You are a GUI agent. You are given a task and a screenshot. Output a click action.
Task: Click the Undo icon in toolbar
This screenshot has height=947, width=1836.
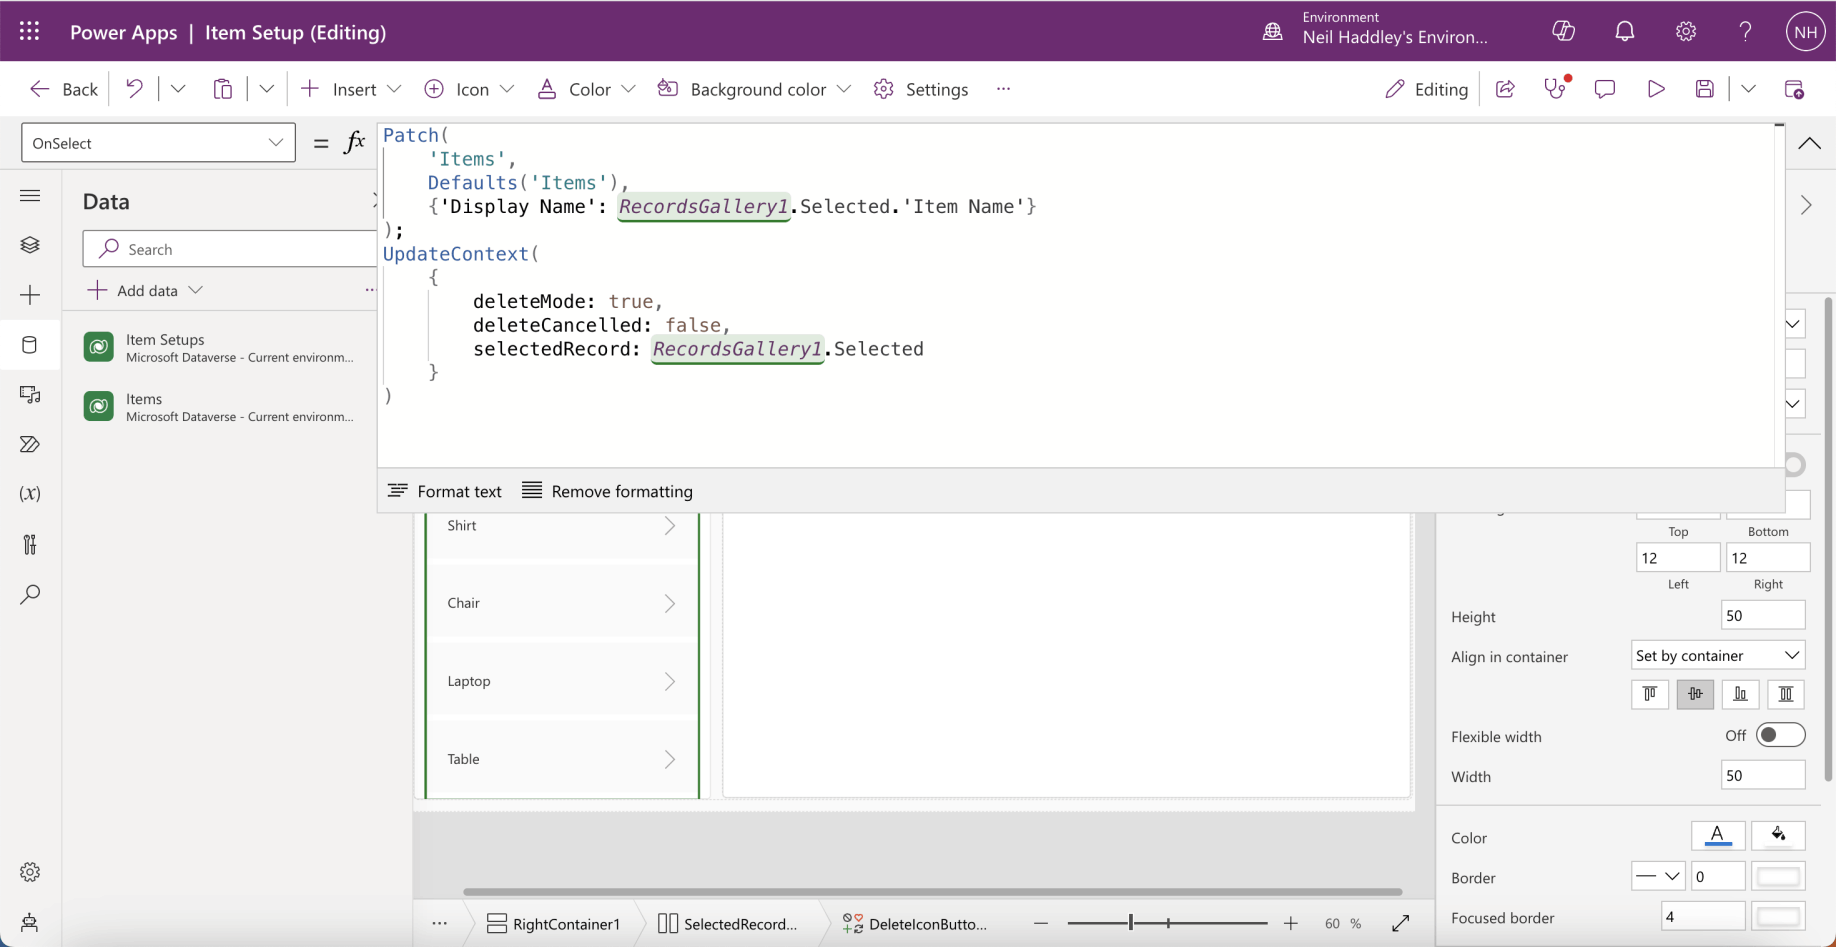134,89
